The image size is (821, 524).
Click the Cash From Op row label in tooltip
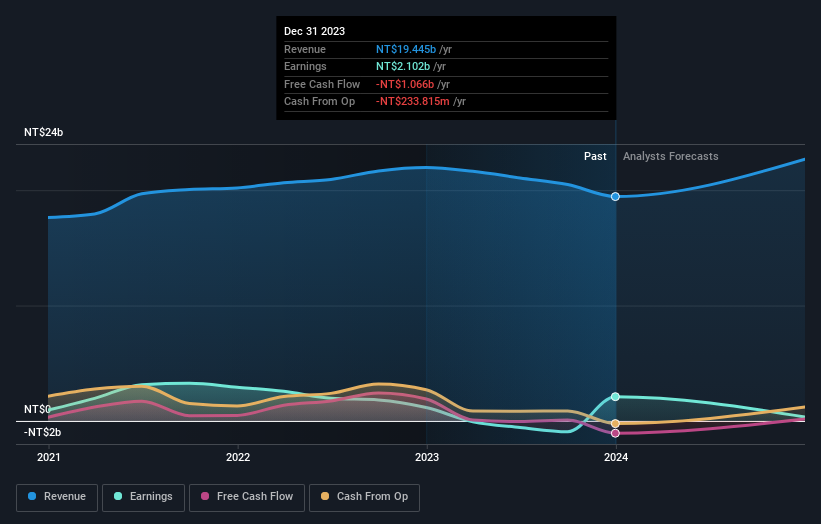pyautogui.click(x=319, y=102)
